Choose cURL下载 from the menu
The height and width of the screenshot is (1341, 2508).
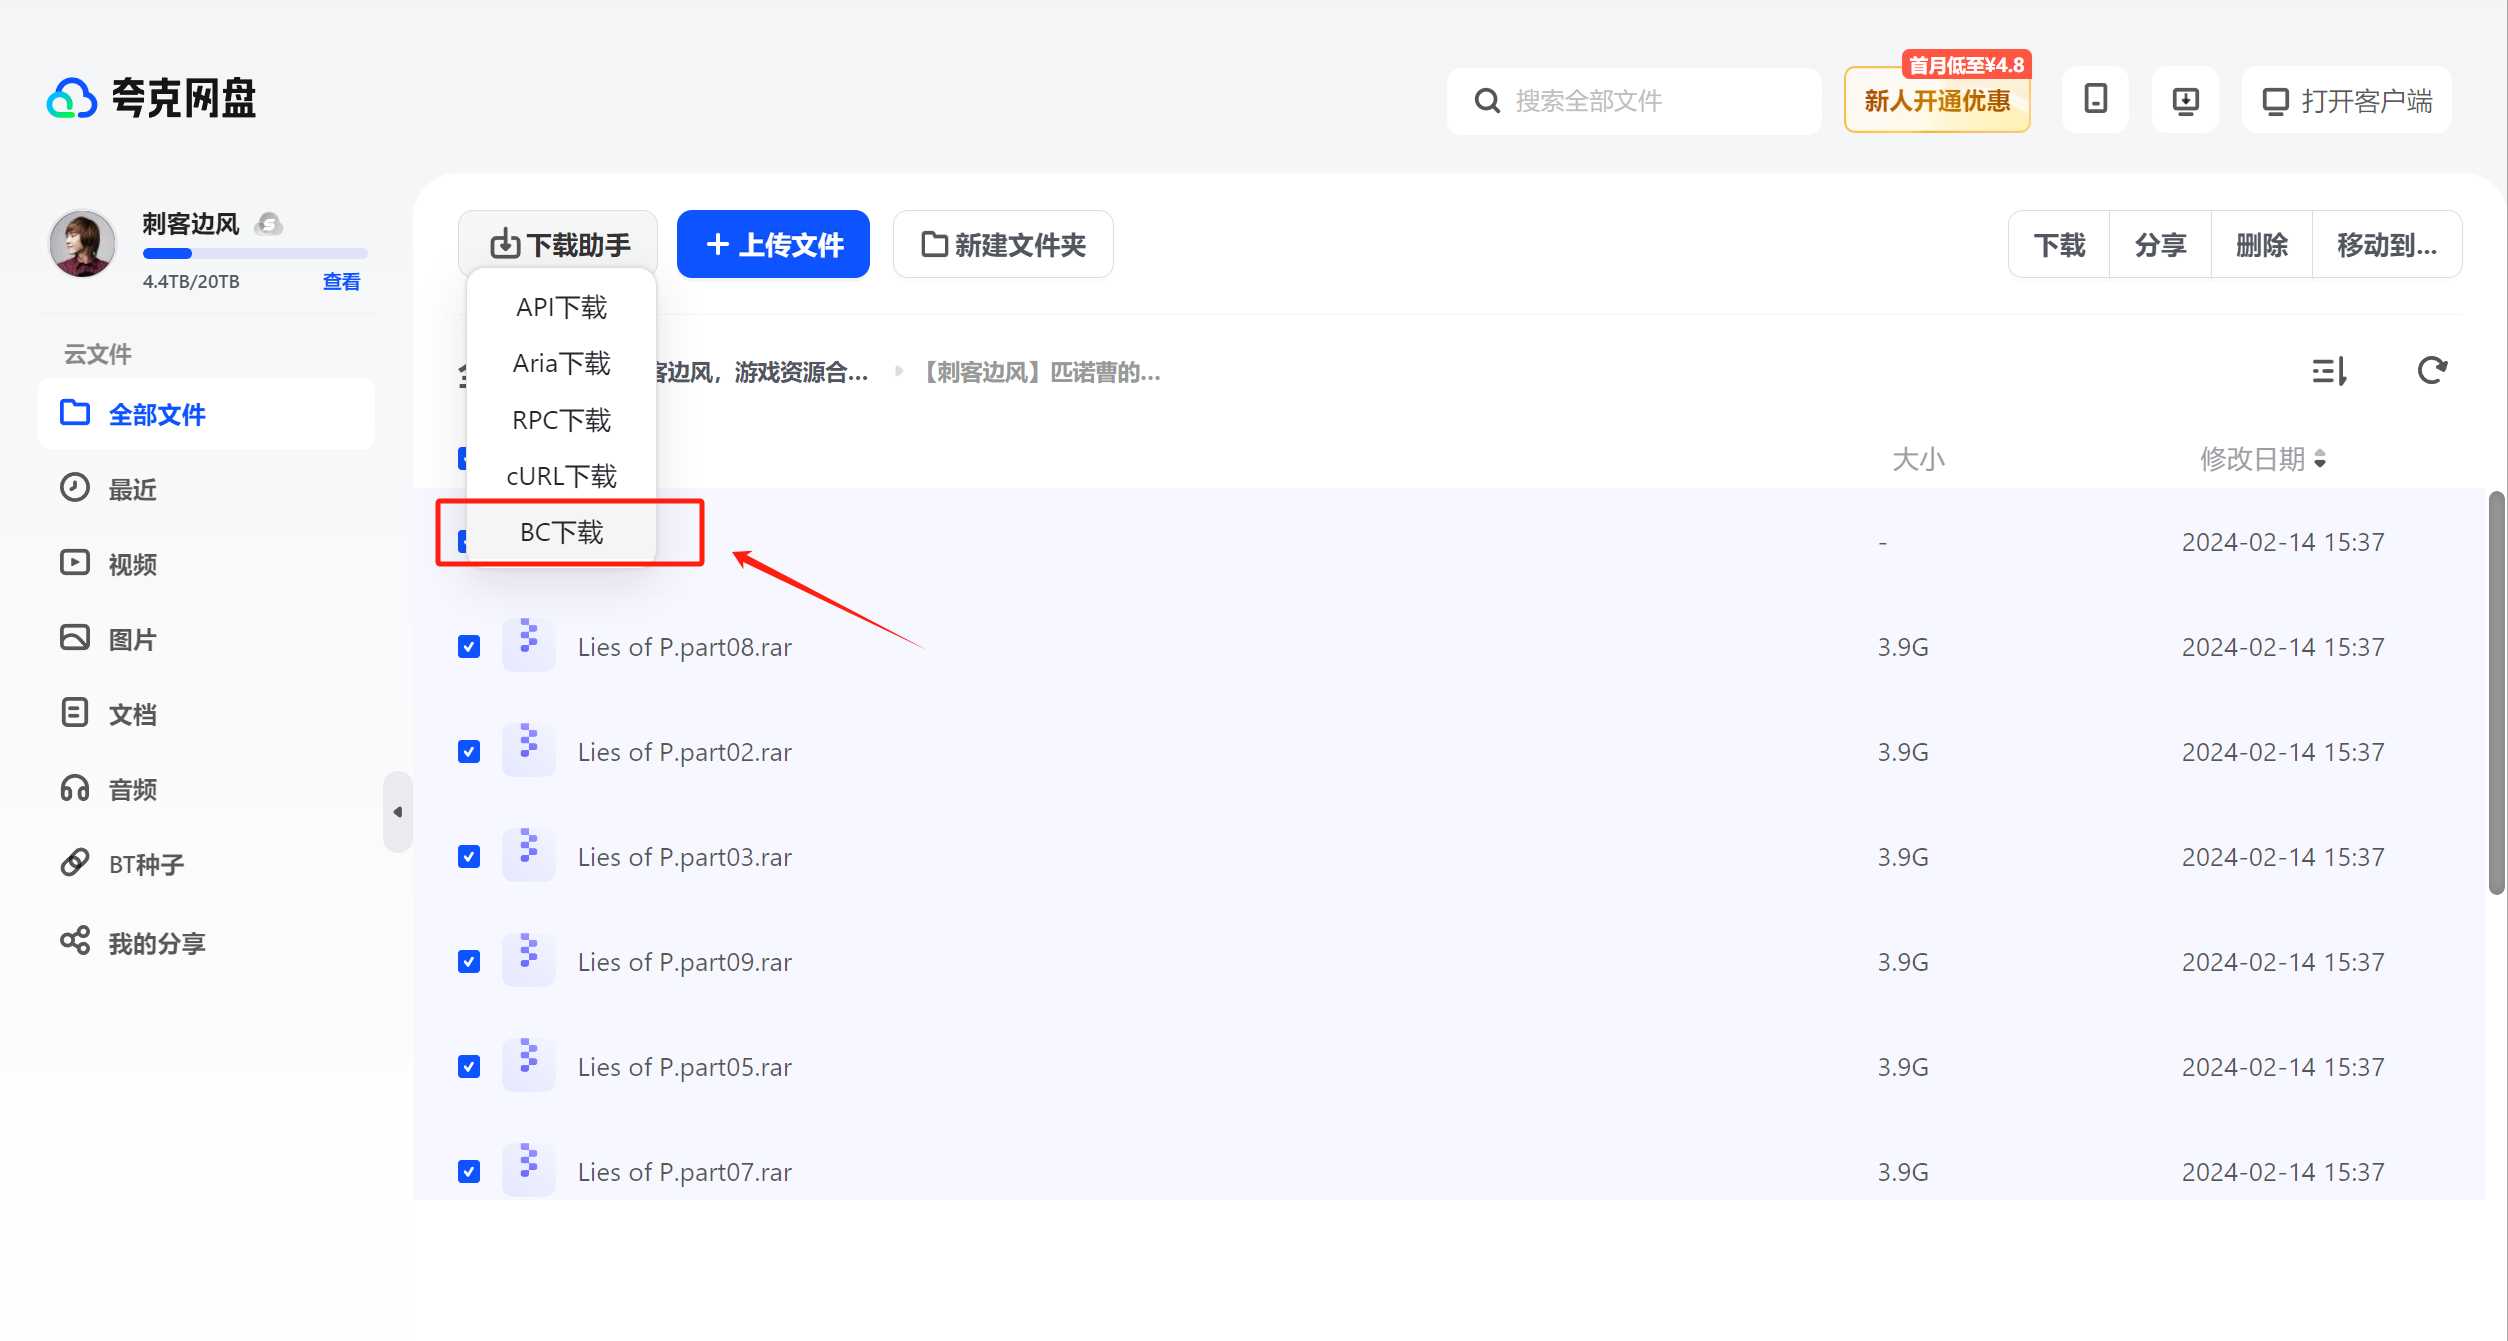pos(561,476)
